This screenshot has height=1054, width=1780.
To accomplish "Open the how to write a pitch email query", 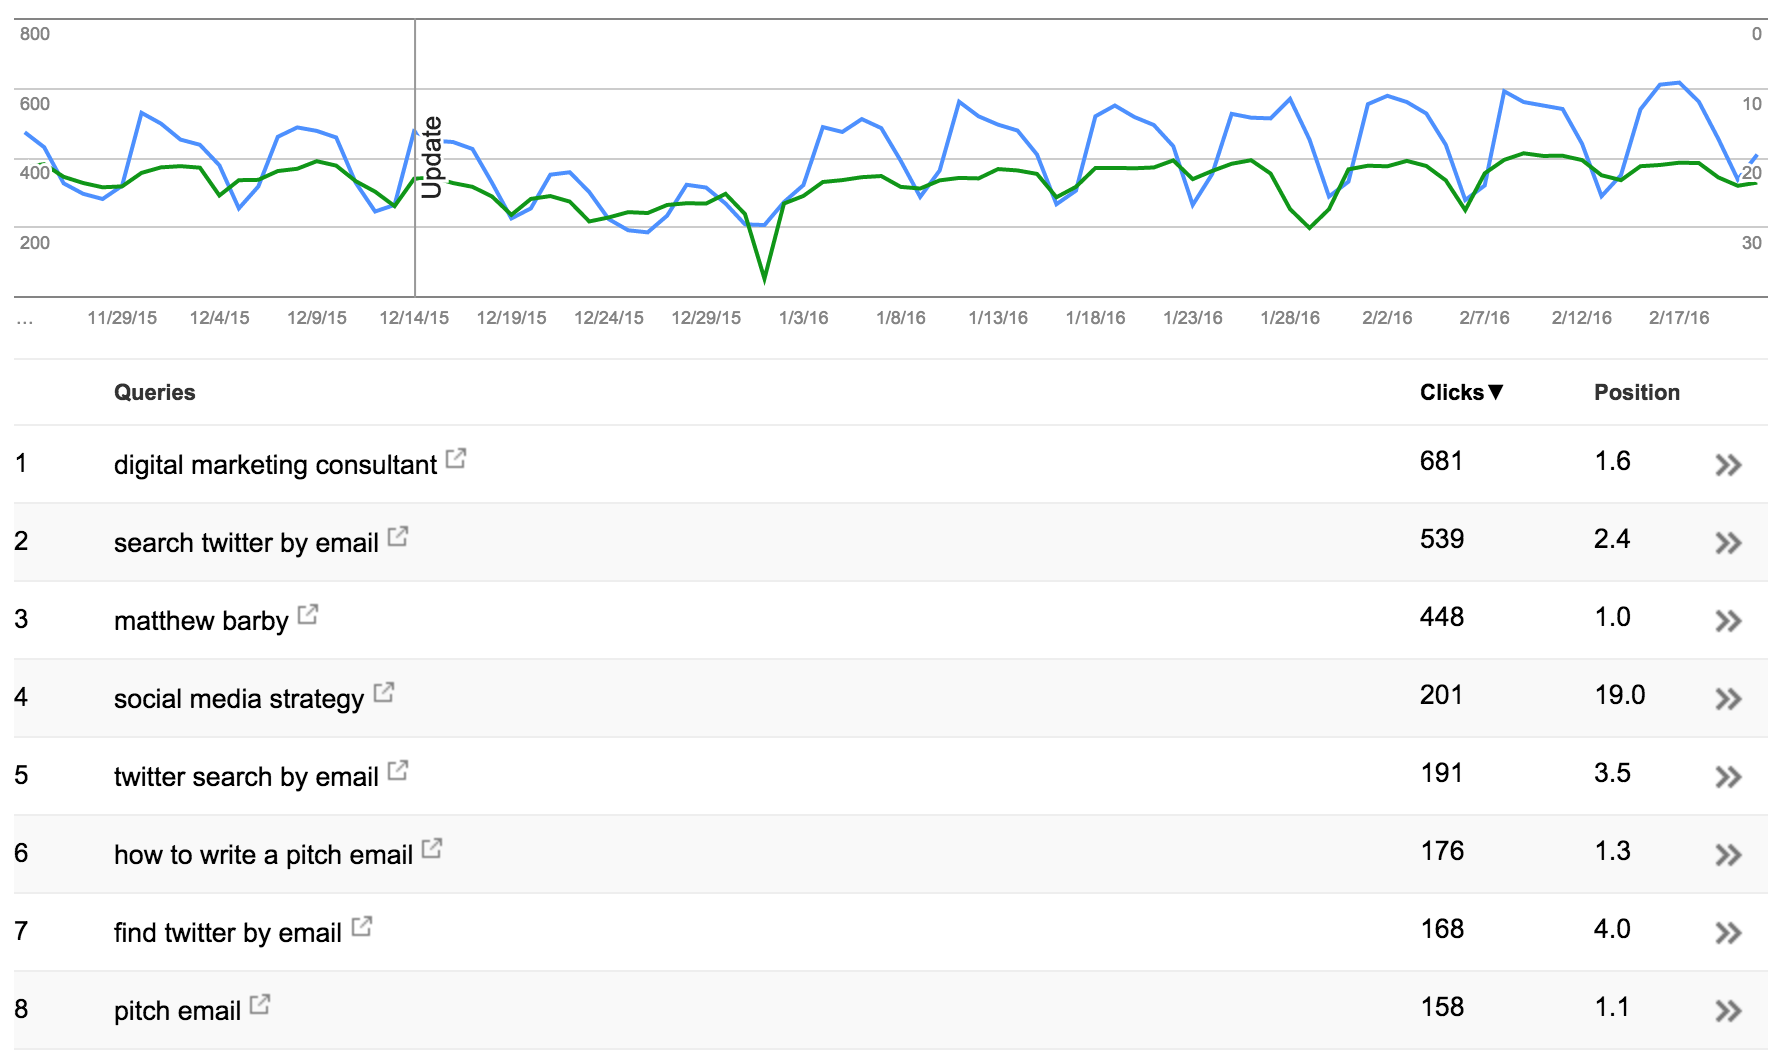I will (263, 855).
